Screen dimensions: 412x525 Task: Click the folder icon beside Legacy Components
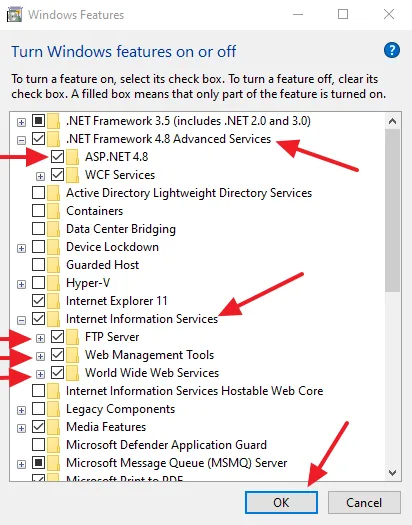point(54,409)
